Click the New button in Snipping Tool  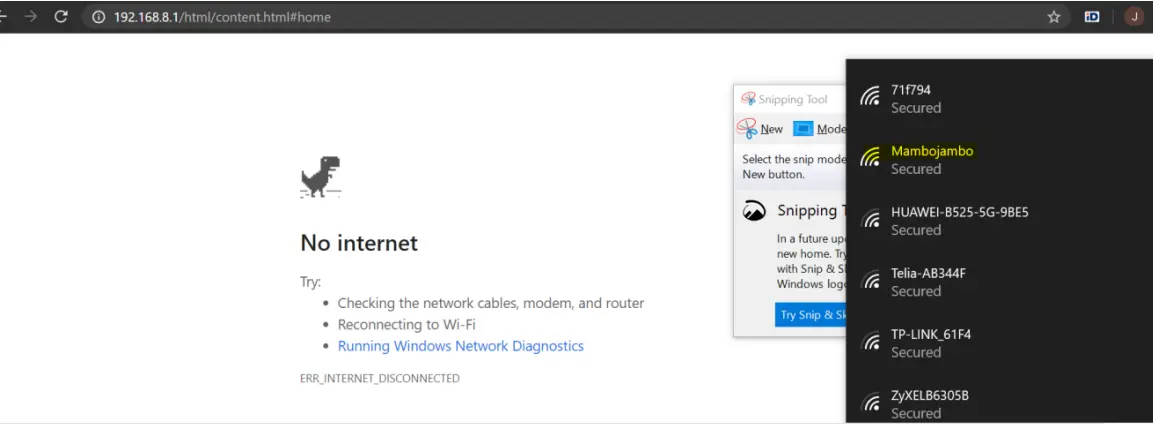[760, 129]
